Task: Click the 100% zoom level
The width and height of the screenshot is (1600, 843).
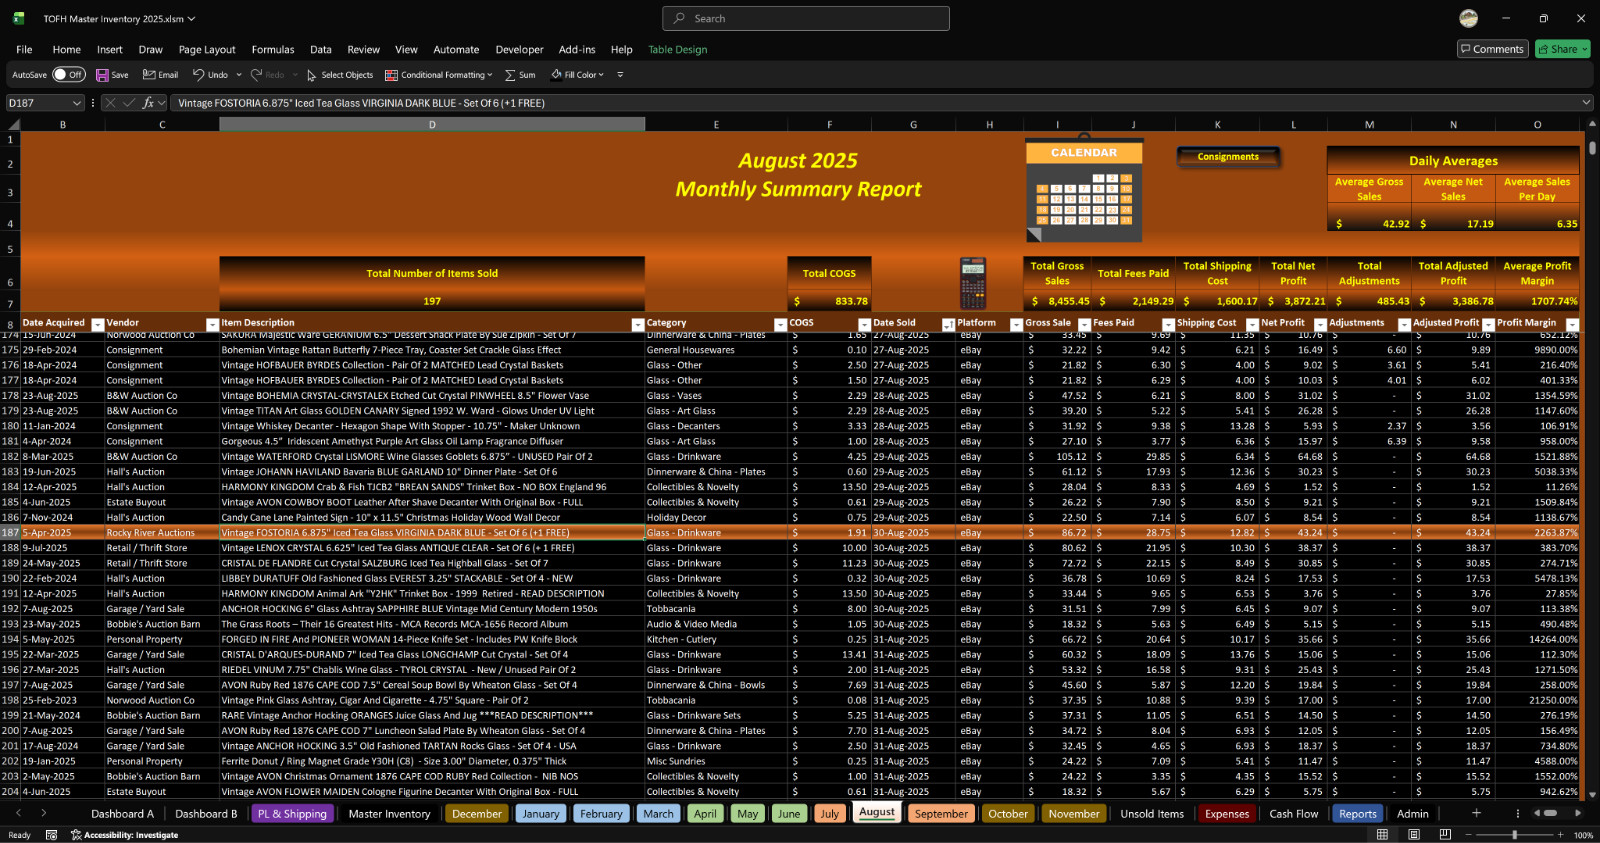Action: (1583, 835)
